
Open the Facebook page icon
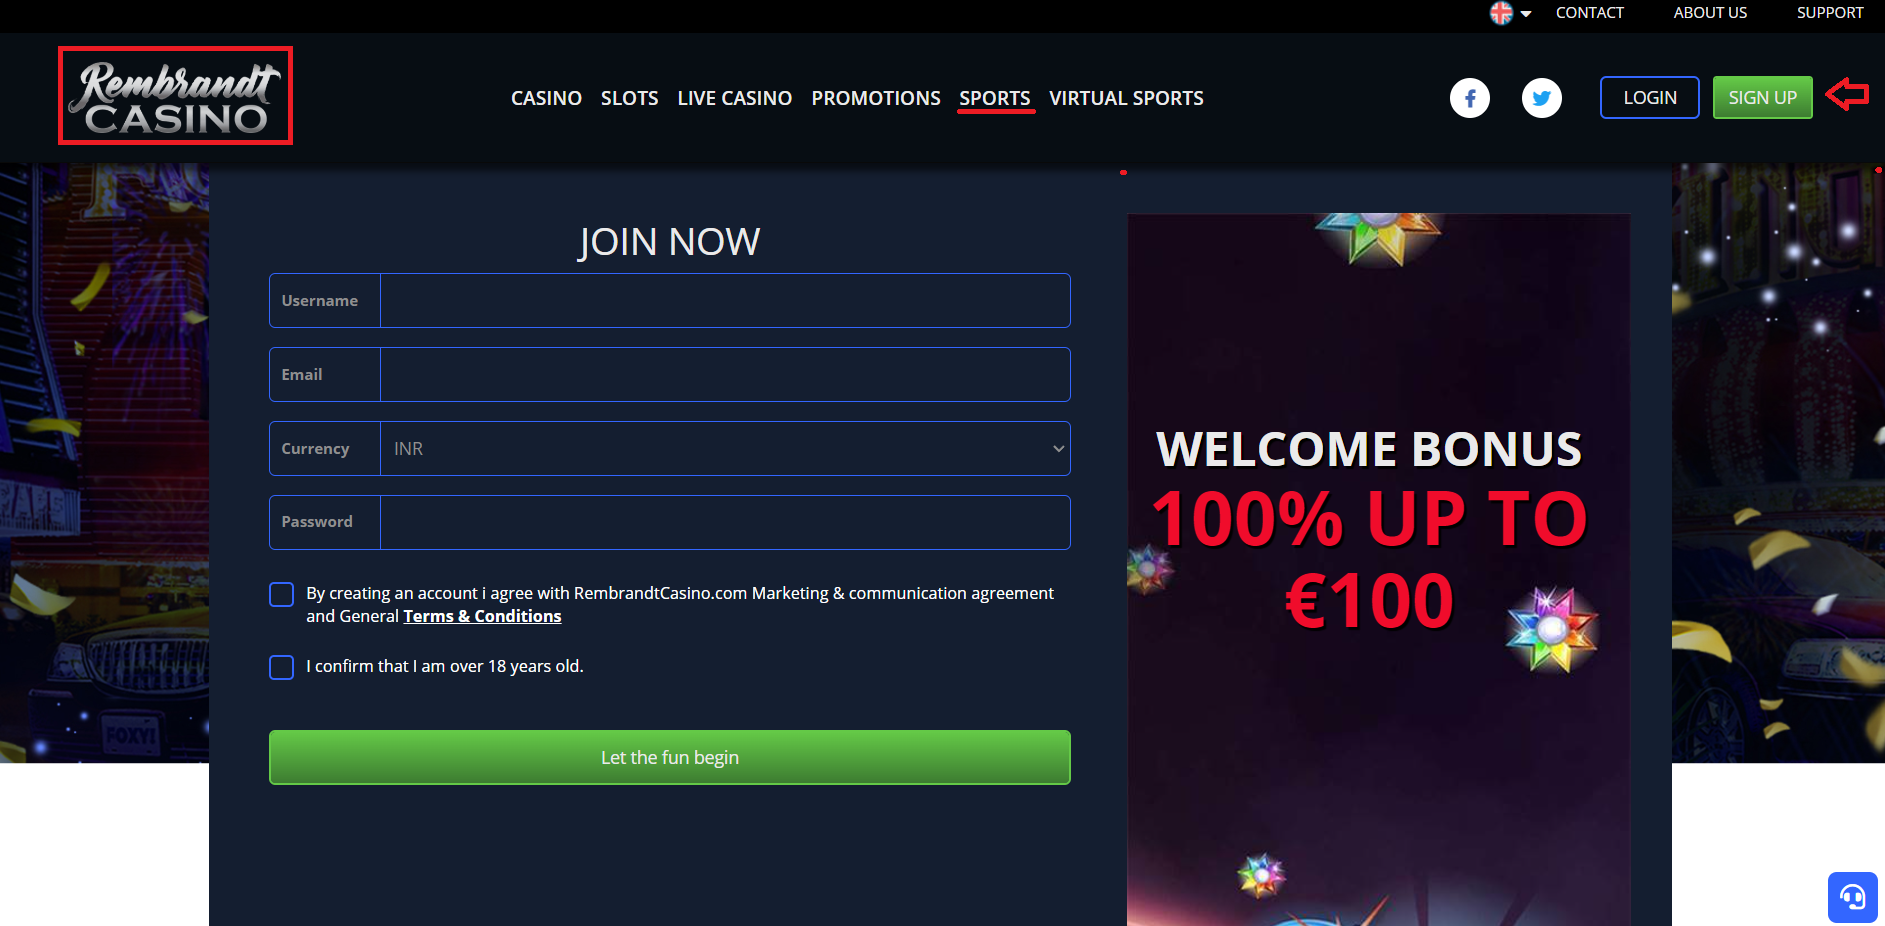[1469, 98]
